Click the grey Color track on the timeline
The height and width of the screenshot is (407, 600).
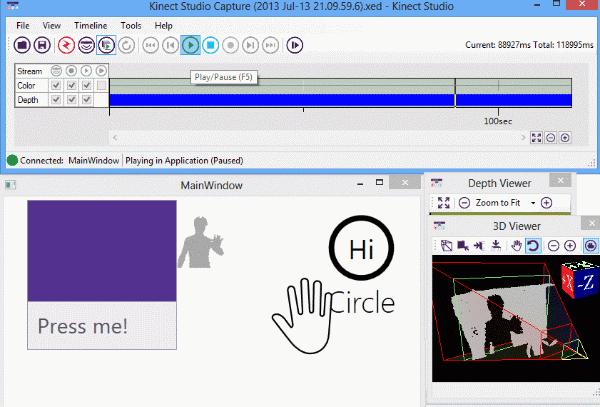(x=341, y=86)
